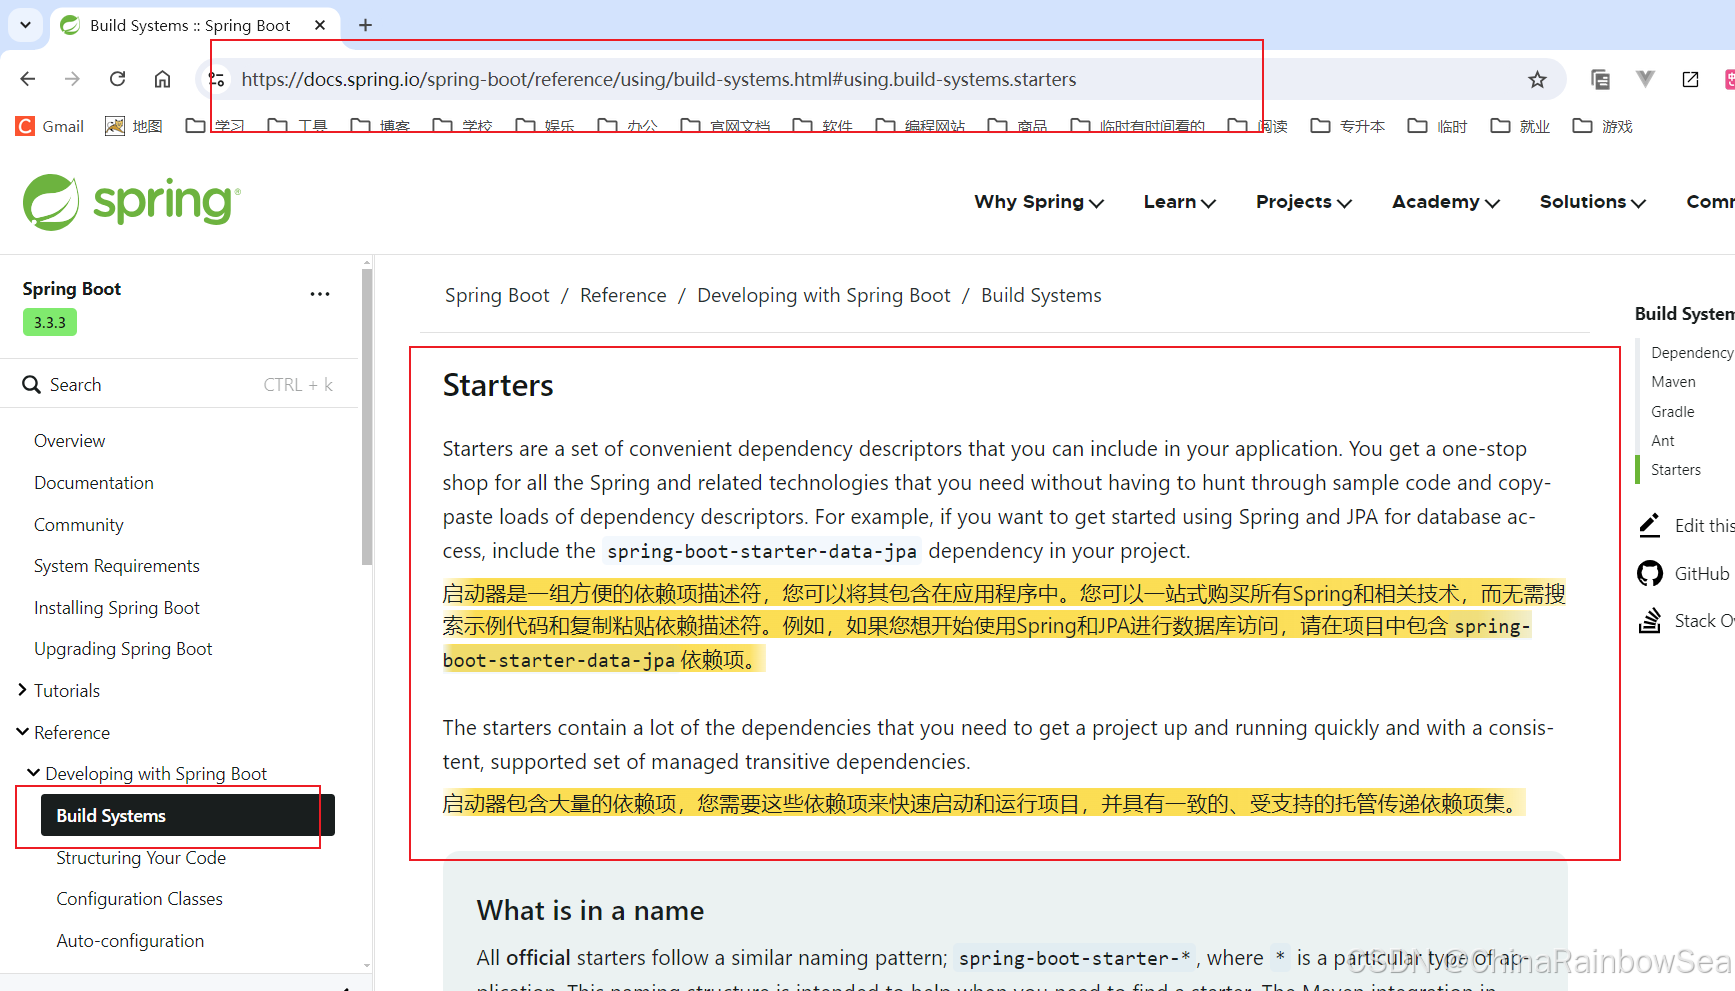Open the GitHub icon link
The image size is (1735, 991).
click(x=1650, y=573)
